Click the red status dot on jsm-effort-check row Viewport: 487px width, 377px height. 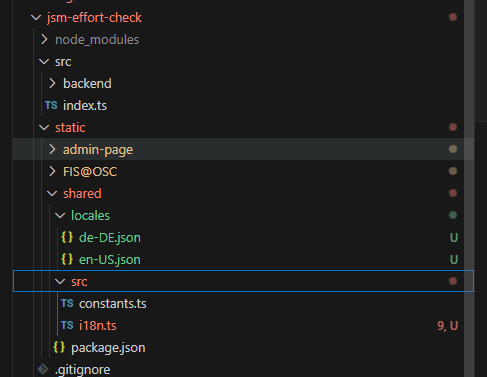point(453,17)
